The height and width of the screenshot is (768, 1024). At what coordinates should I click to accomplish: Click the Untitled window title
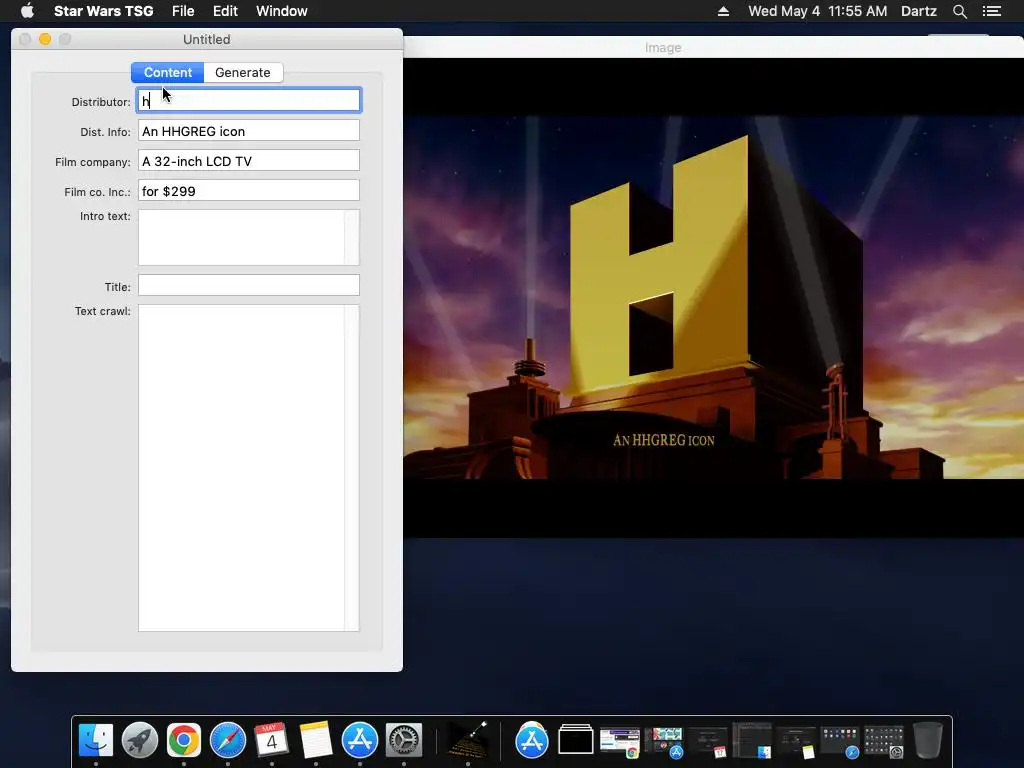(206, 39)
